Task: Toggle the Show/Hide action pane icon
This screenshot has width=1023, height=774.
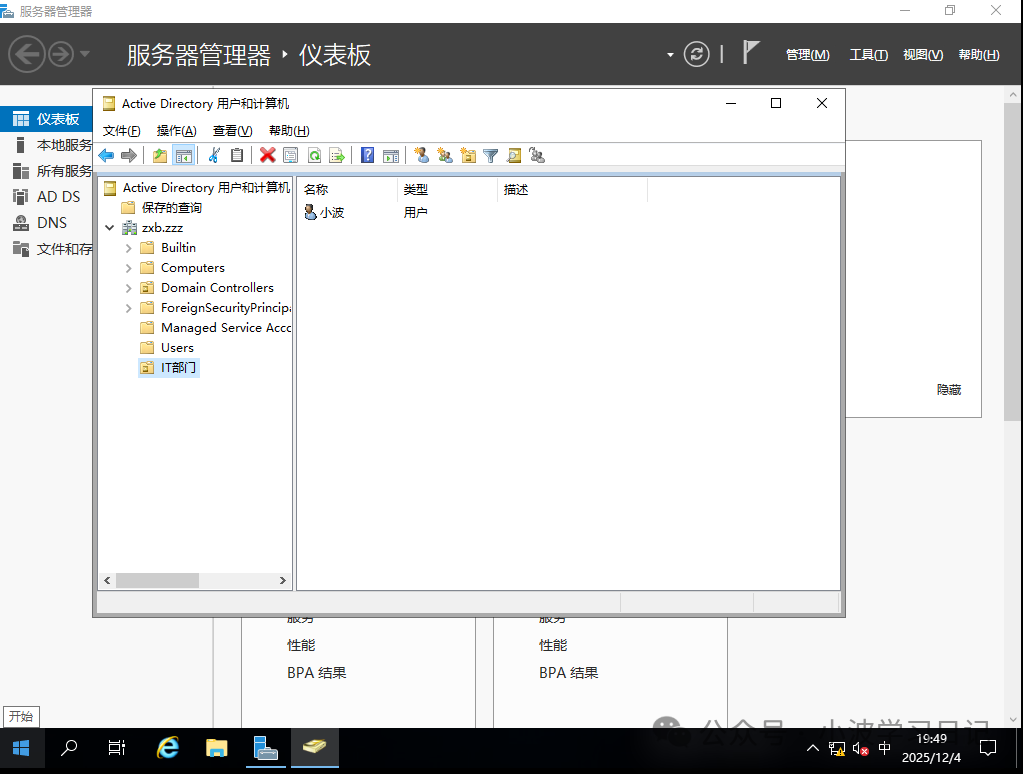Action: tap(391, 155)
